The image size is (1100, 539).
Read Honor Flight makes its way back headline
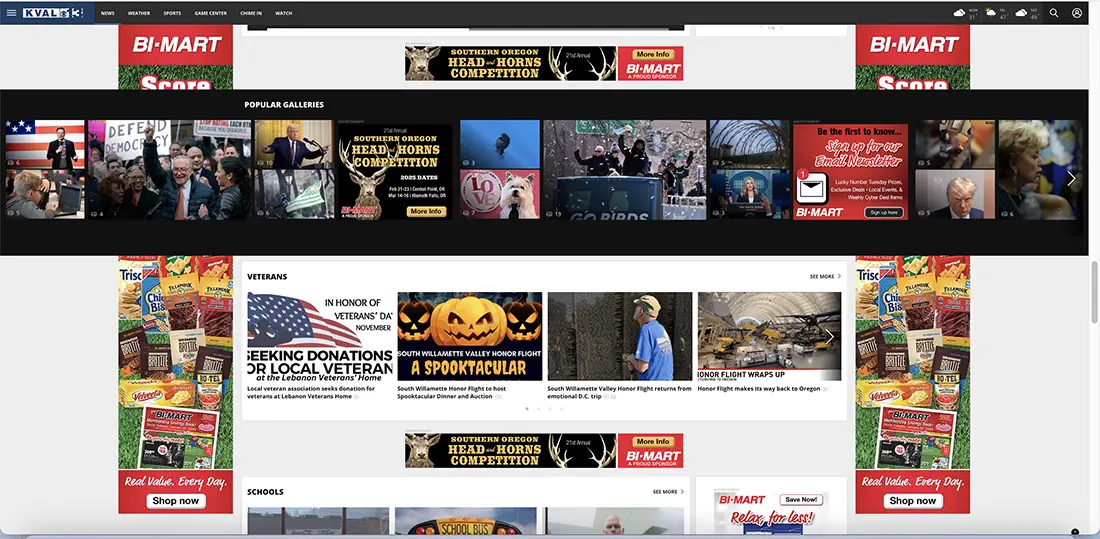click(758, 388)
